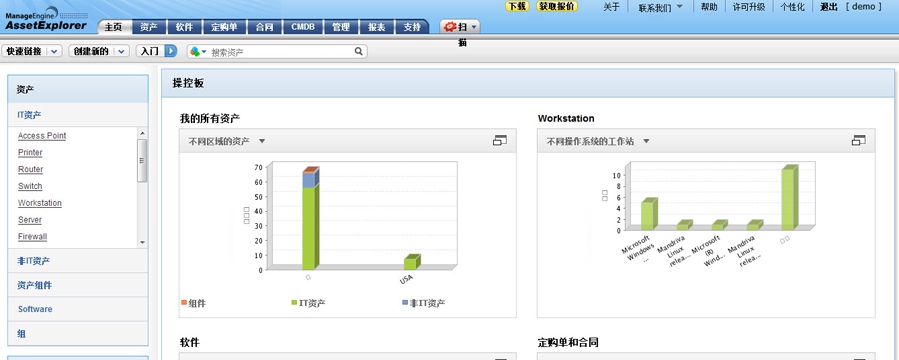Viewport: 899px width, 360px height.
Task: Click the 获取报价 button
Action: coord(557,6)
